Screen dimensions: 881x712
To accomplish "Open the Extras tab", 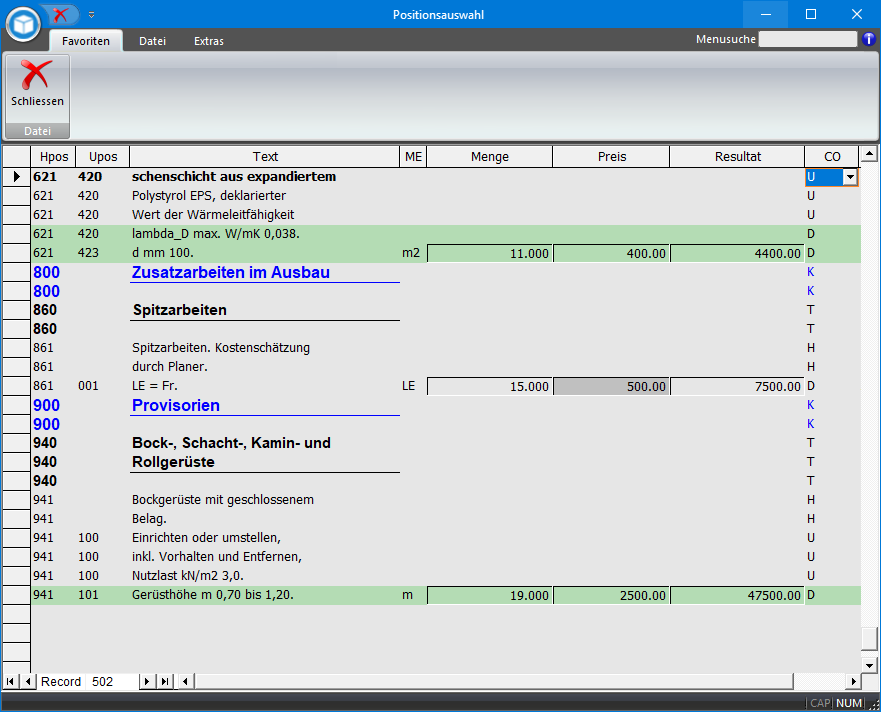I will click(x=209, y=41).
